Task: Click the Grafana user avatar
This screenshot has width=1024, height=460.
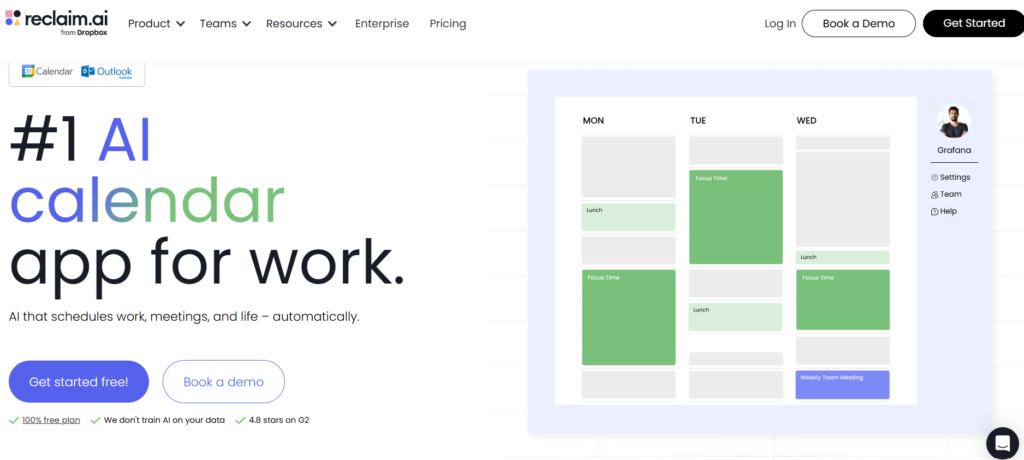Action: [953, 122]
